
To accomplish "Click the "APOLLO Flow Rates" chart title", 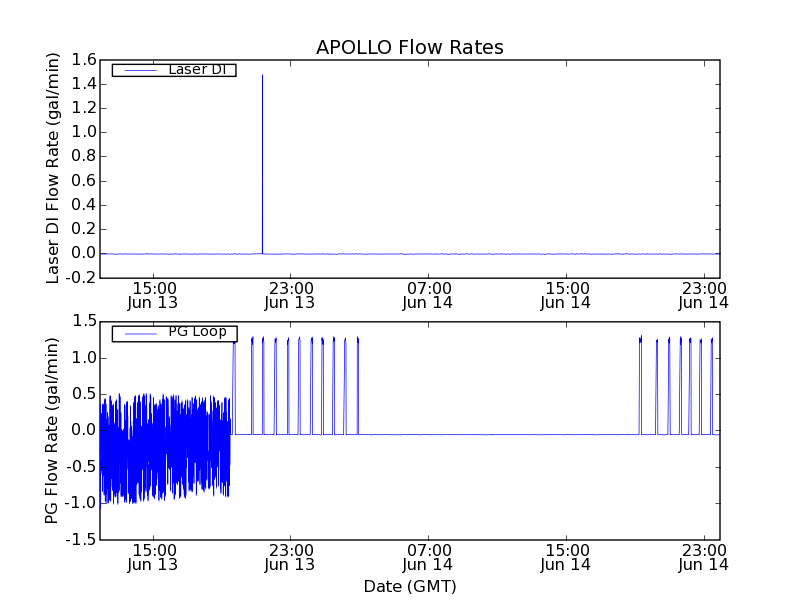I will click(410, 47).
